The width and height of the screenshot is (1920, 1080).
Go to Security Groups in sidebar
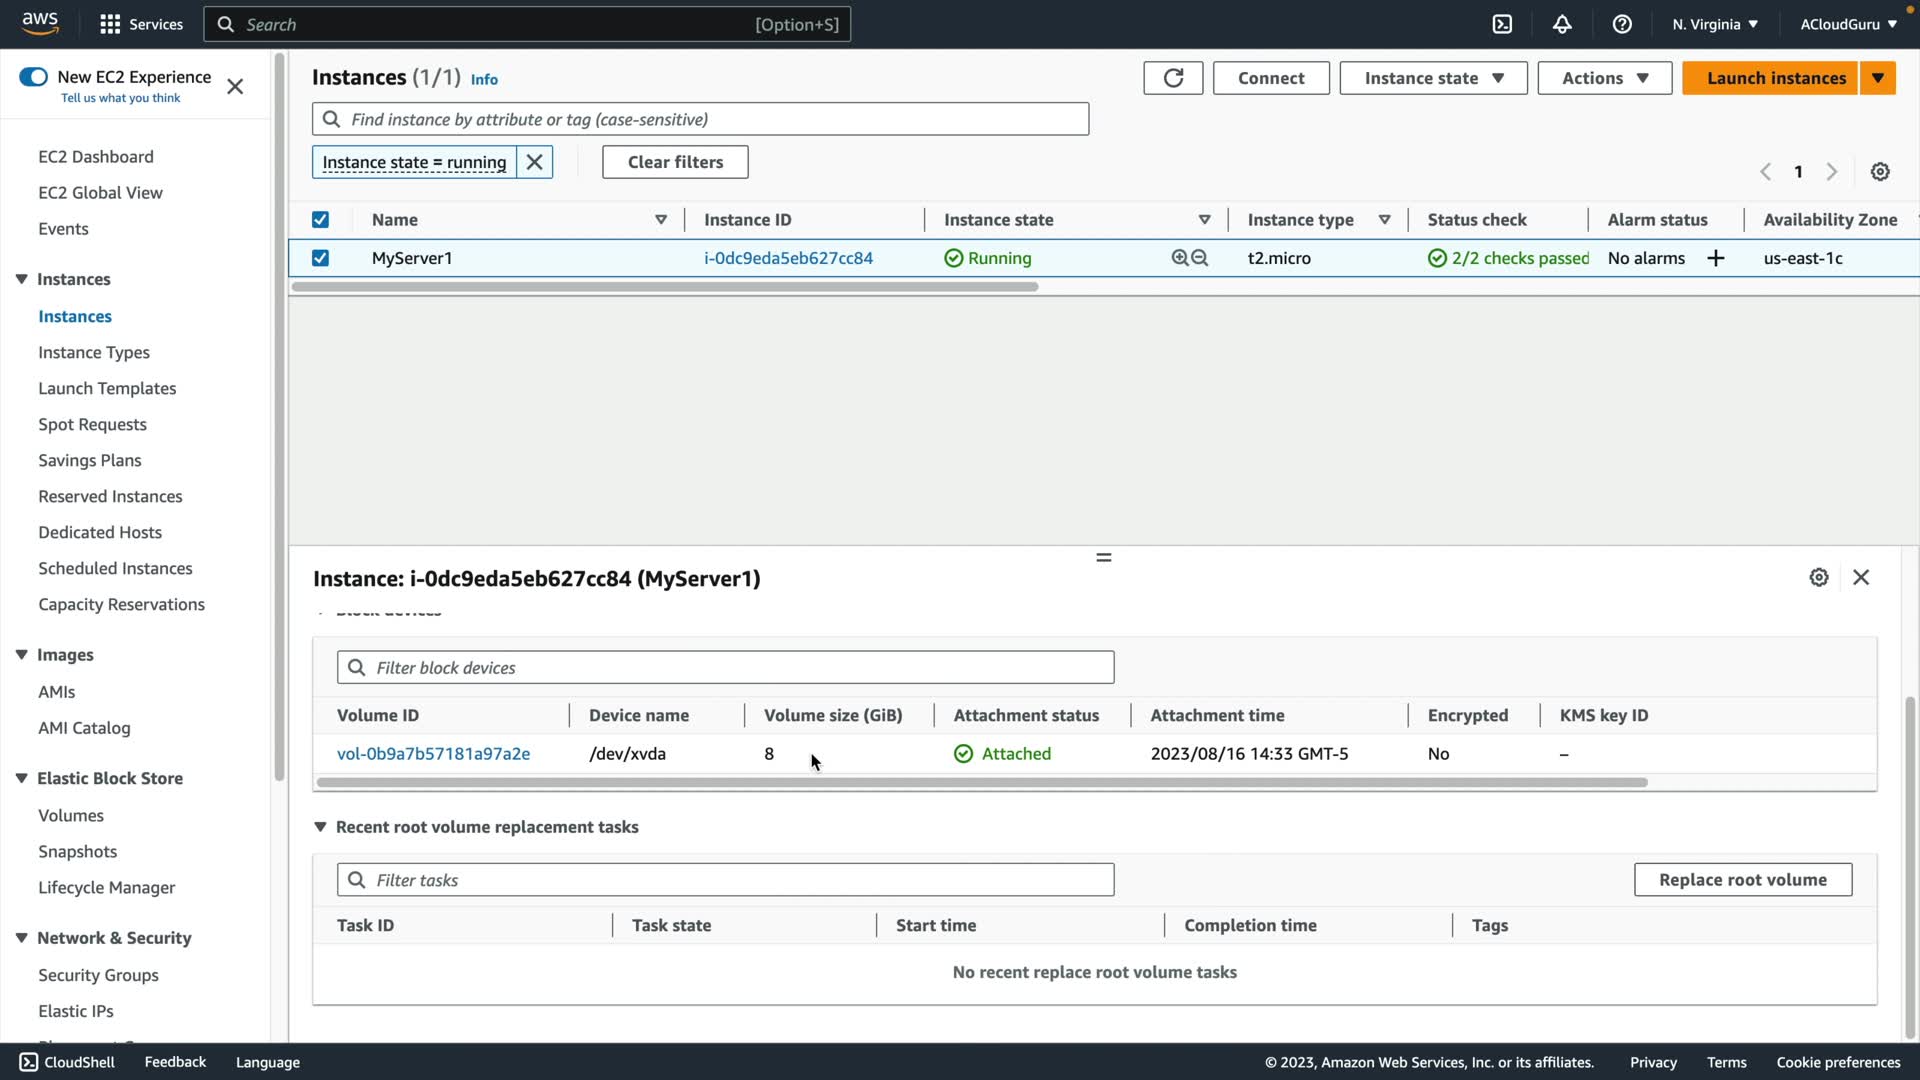[x=98, y=975]
